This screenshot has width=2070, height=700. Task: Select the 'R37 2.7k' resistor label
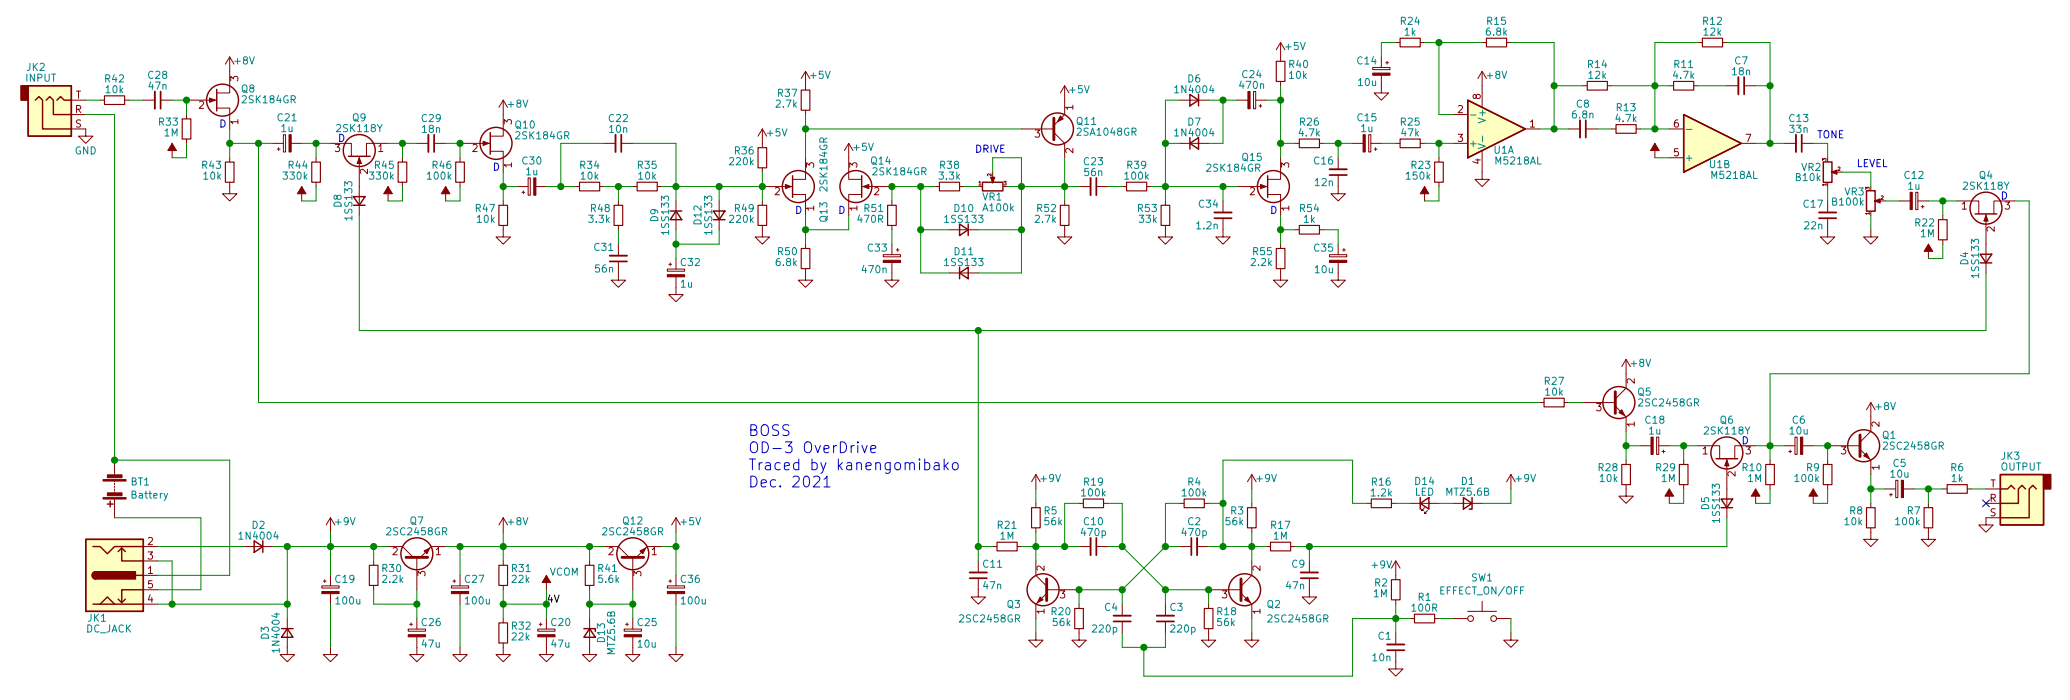click(x=786, y=98)
